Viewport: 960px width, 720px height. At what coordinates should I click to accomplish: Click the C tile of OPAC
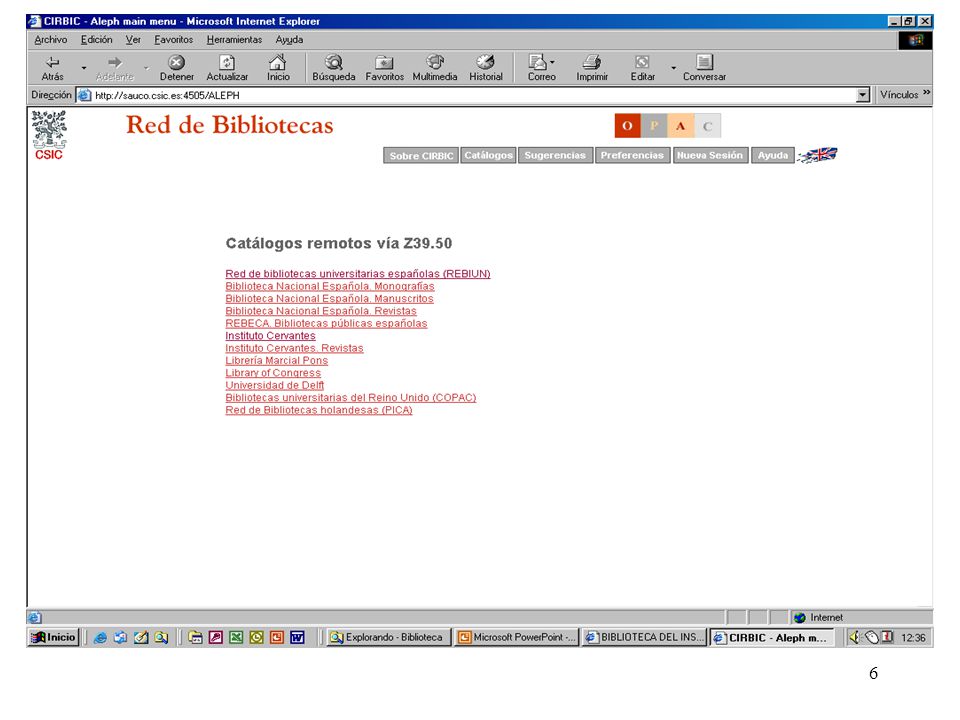[708, 126]
